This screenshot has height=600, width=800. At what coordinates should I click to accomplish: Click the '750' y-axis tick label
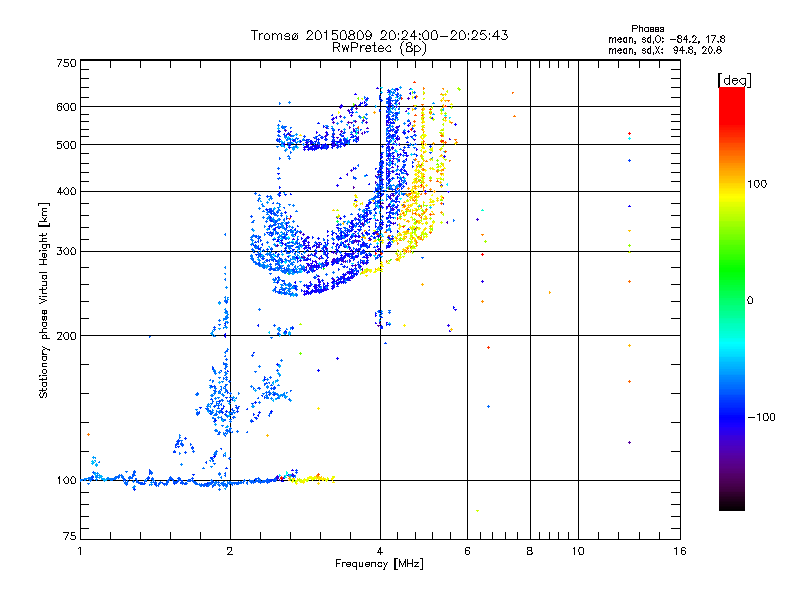click(x=66, y=63)
